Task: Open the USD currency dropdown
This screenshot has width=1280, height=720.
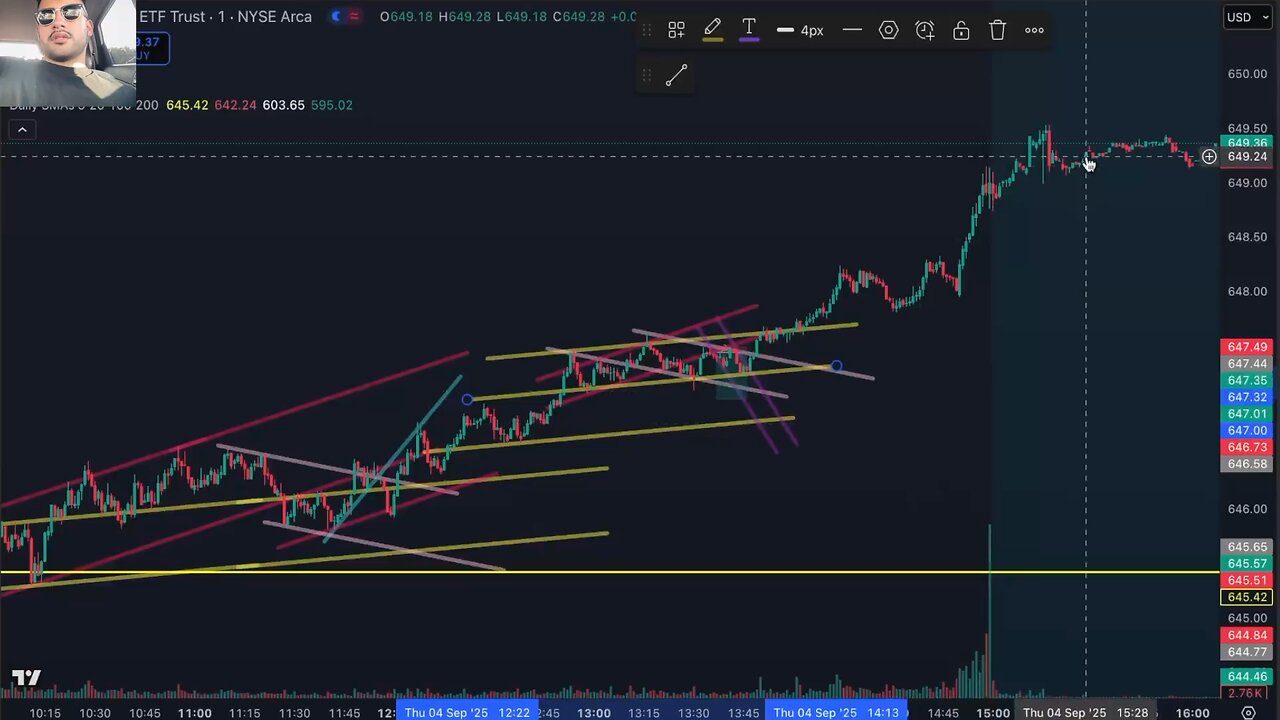Action: [x=1247, y=17]
